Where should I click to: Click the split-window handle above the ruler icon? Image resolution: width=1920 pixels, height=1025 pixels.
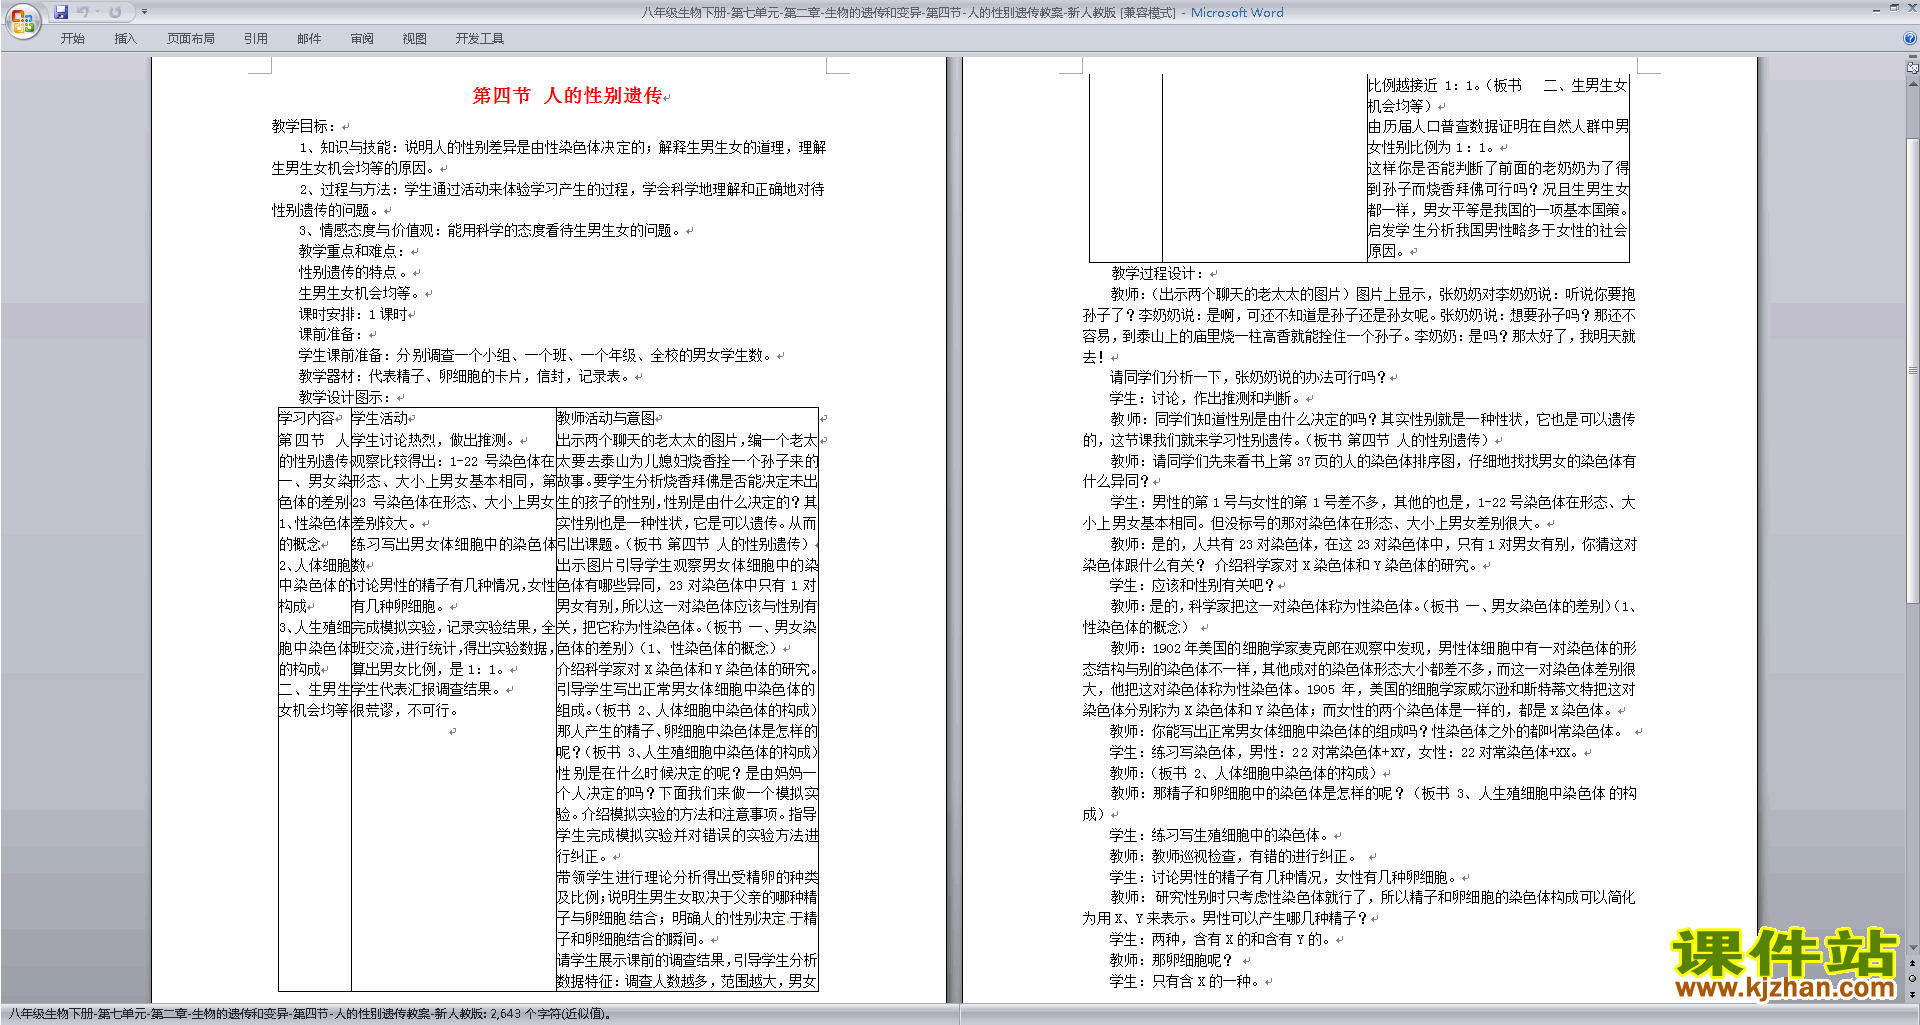coord(1913,58)
